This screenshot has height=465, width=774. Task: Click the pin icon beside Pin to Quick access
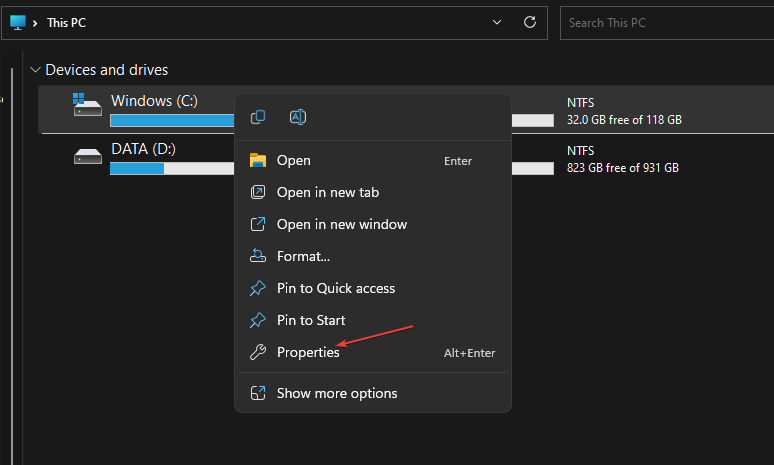coord(258,288)
